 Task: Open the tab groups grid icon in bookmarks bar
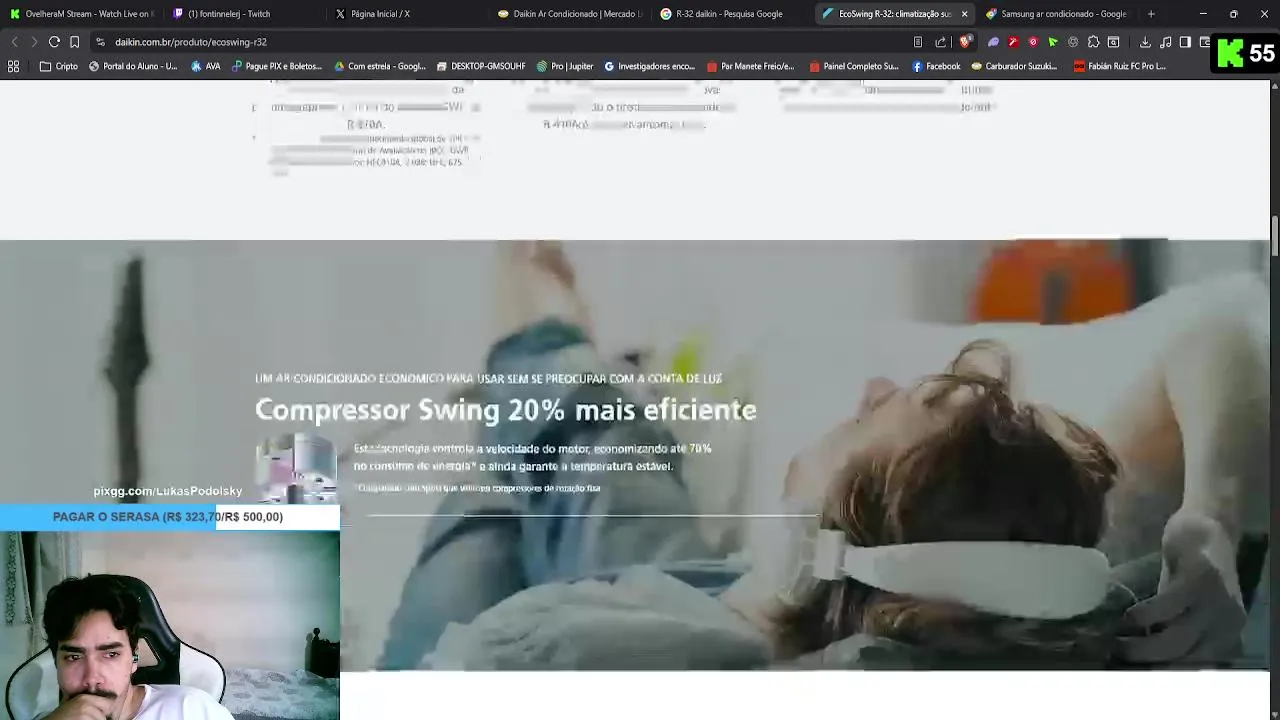pyautogui.click(x=14, y=66)
